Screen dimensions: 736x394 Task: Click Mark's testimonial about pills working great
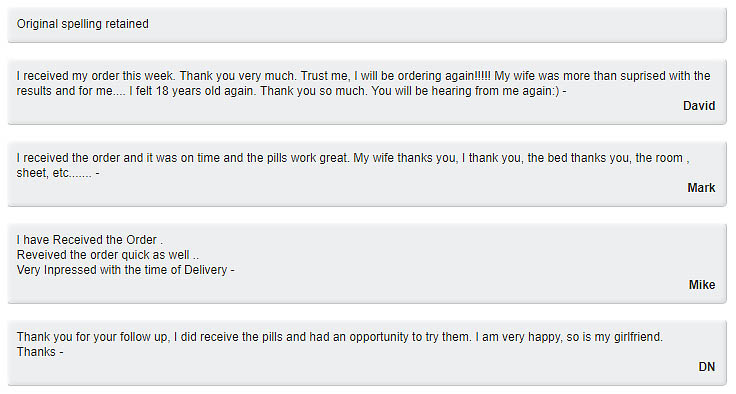353,165
